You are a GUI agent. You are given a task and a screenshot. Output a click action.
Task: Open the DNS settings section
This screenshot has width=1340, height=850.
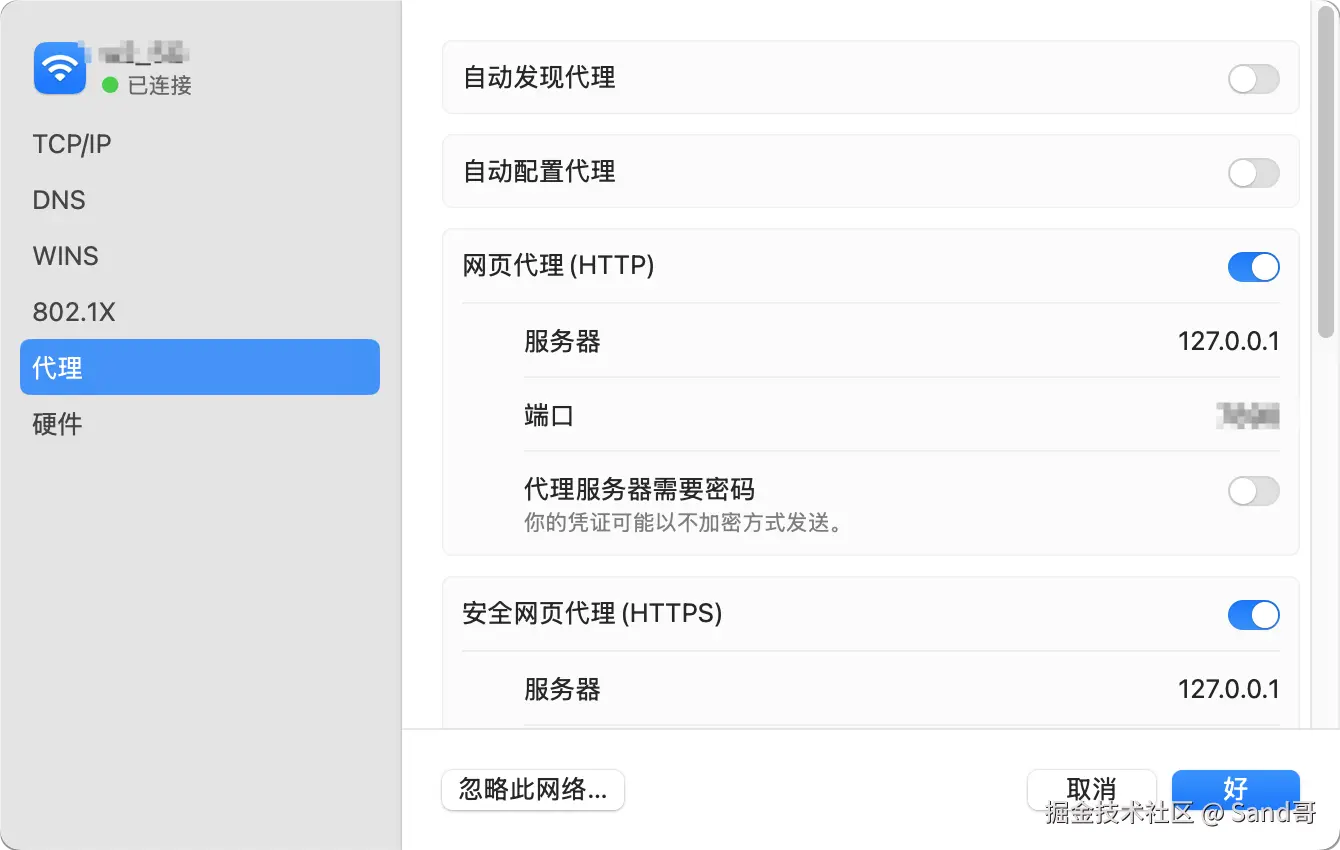[x=58, y=200]
